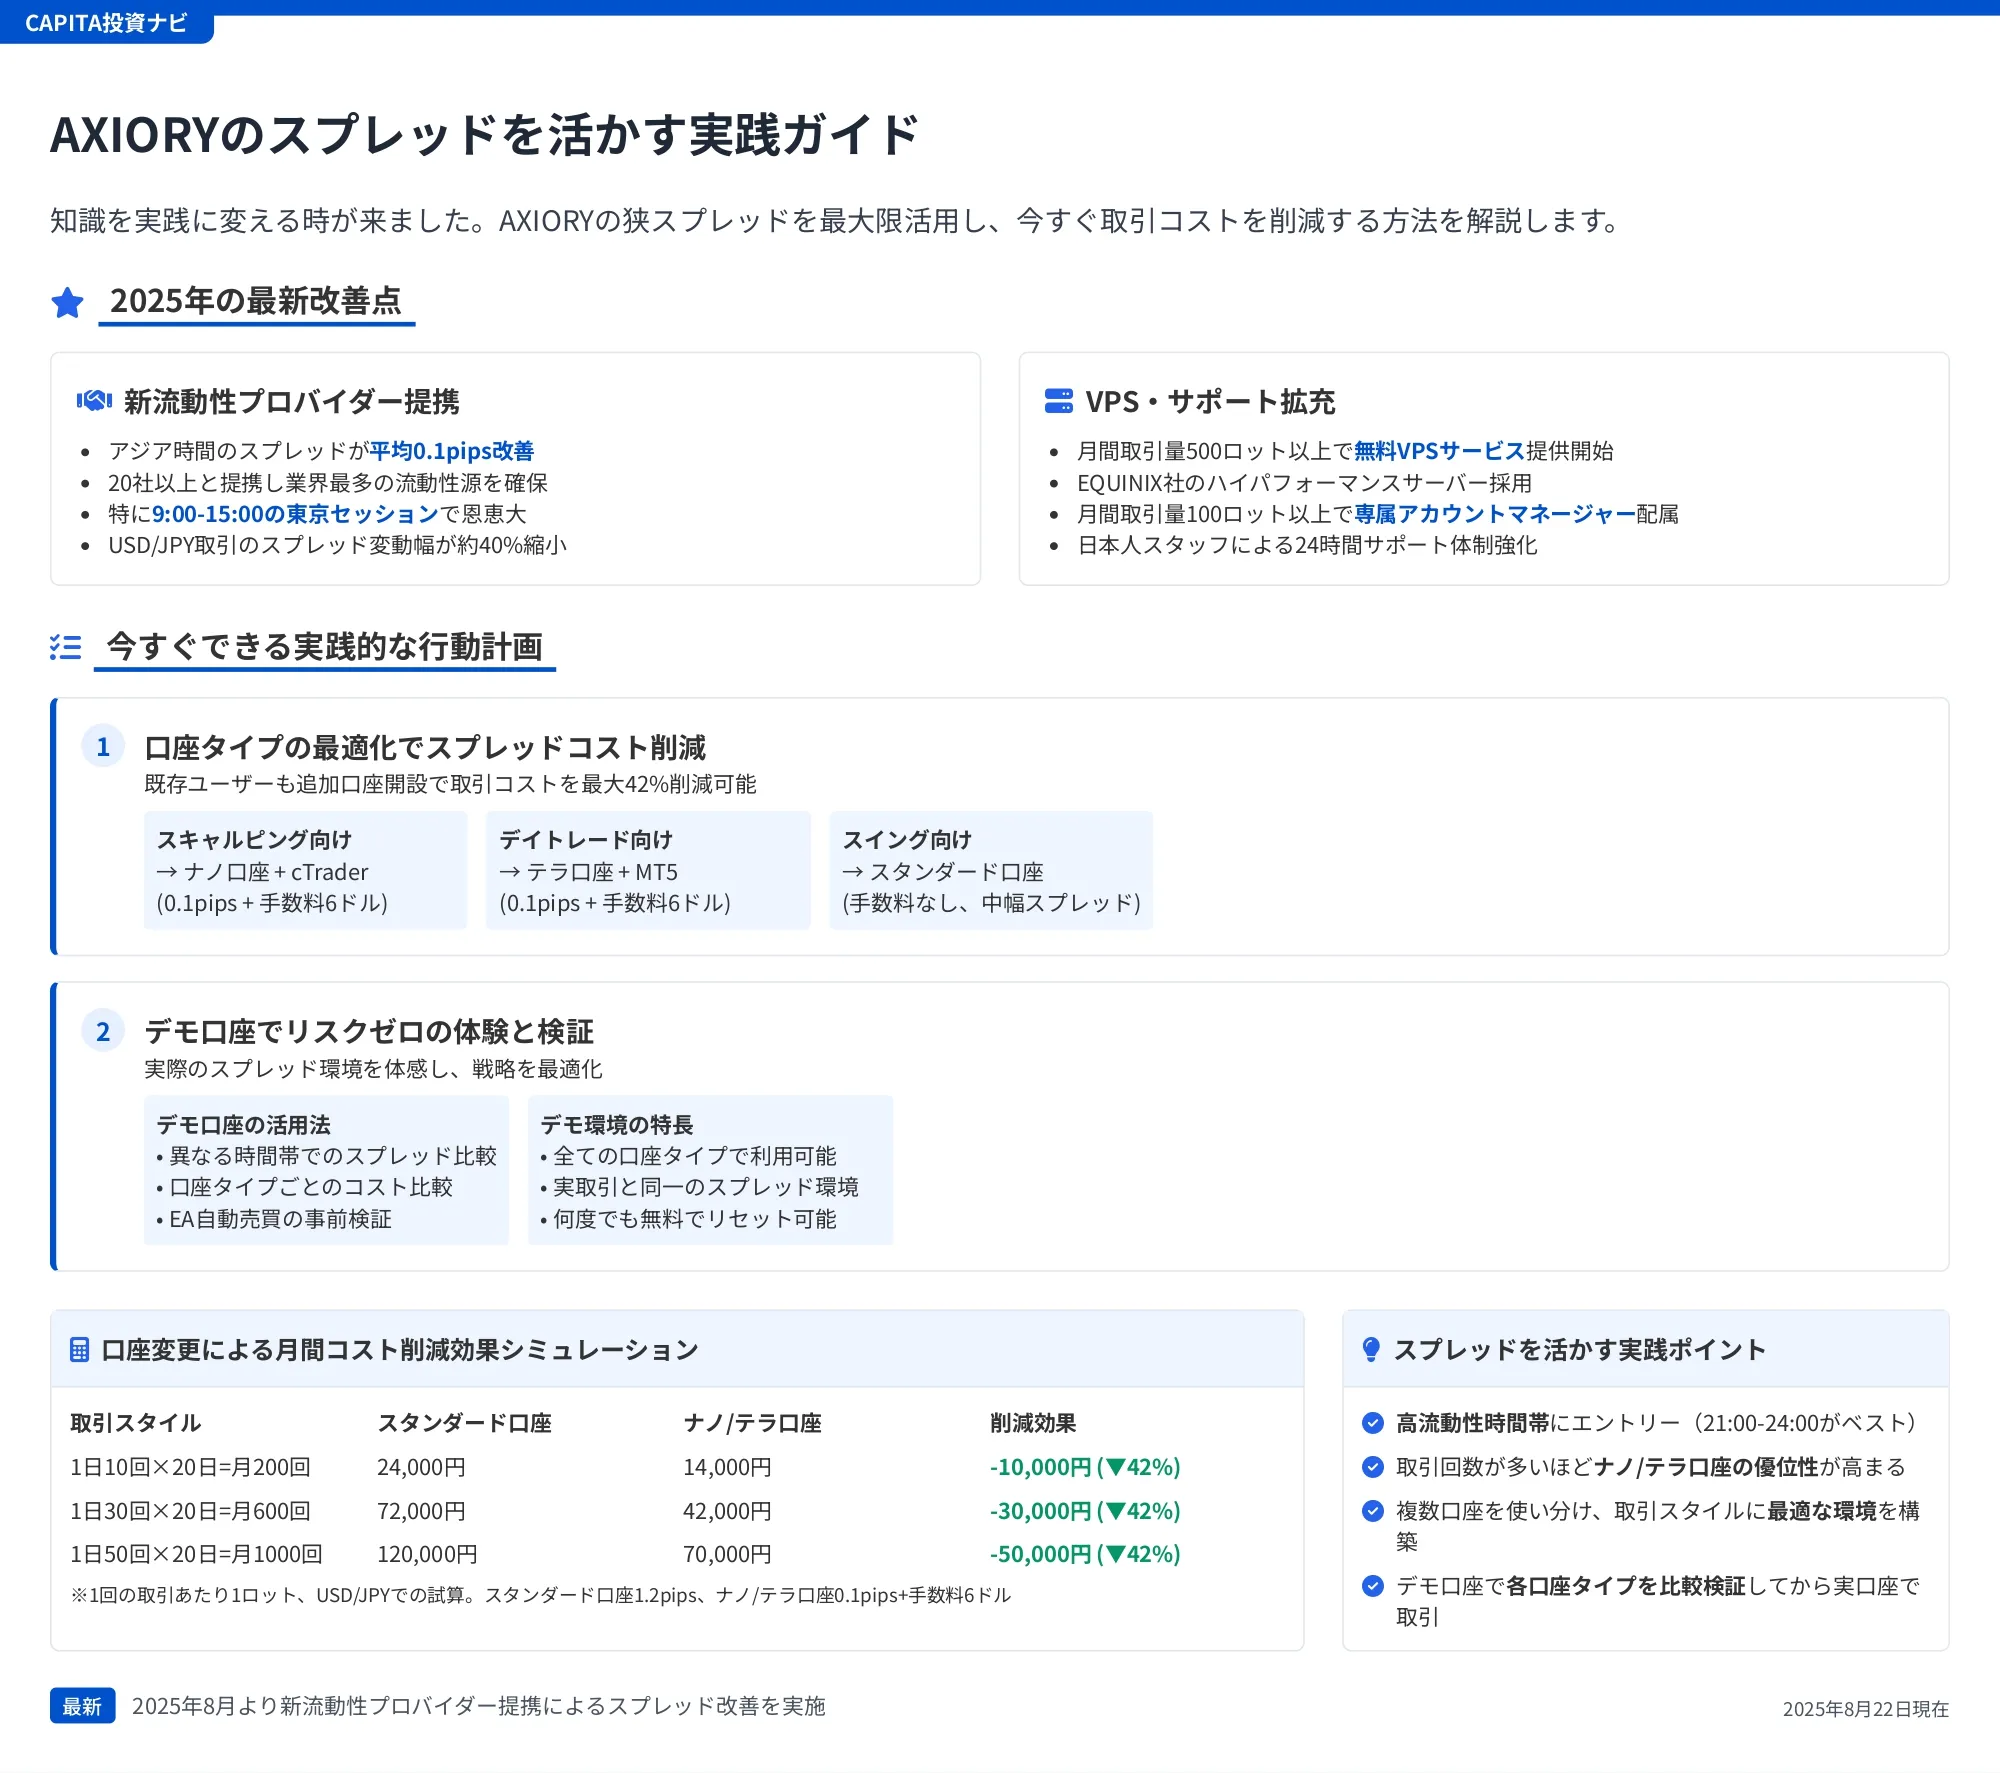Click the 14,000円 cell
The height and width of the screenshot is (1773, 2000).
coord(727,1467)
